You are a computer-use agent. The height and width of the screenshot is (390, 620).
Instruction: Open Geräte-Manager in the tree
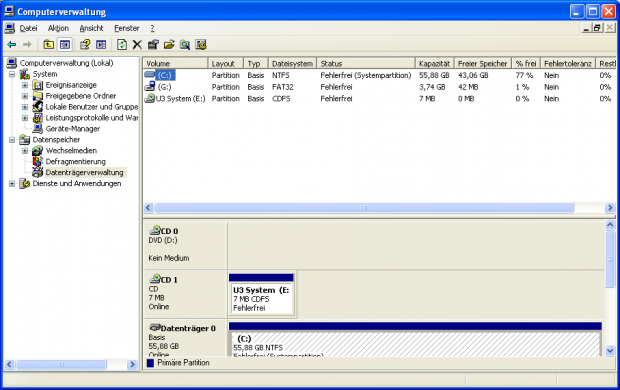pyautogui.click(x=73, y=129)
